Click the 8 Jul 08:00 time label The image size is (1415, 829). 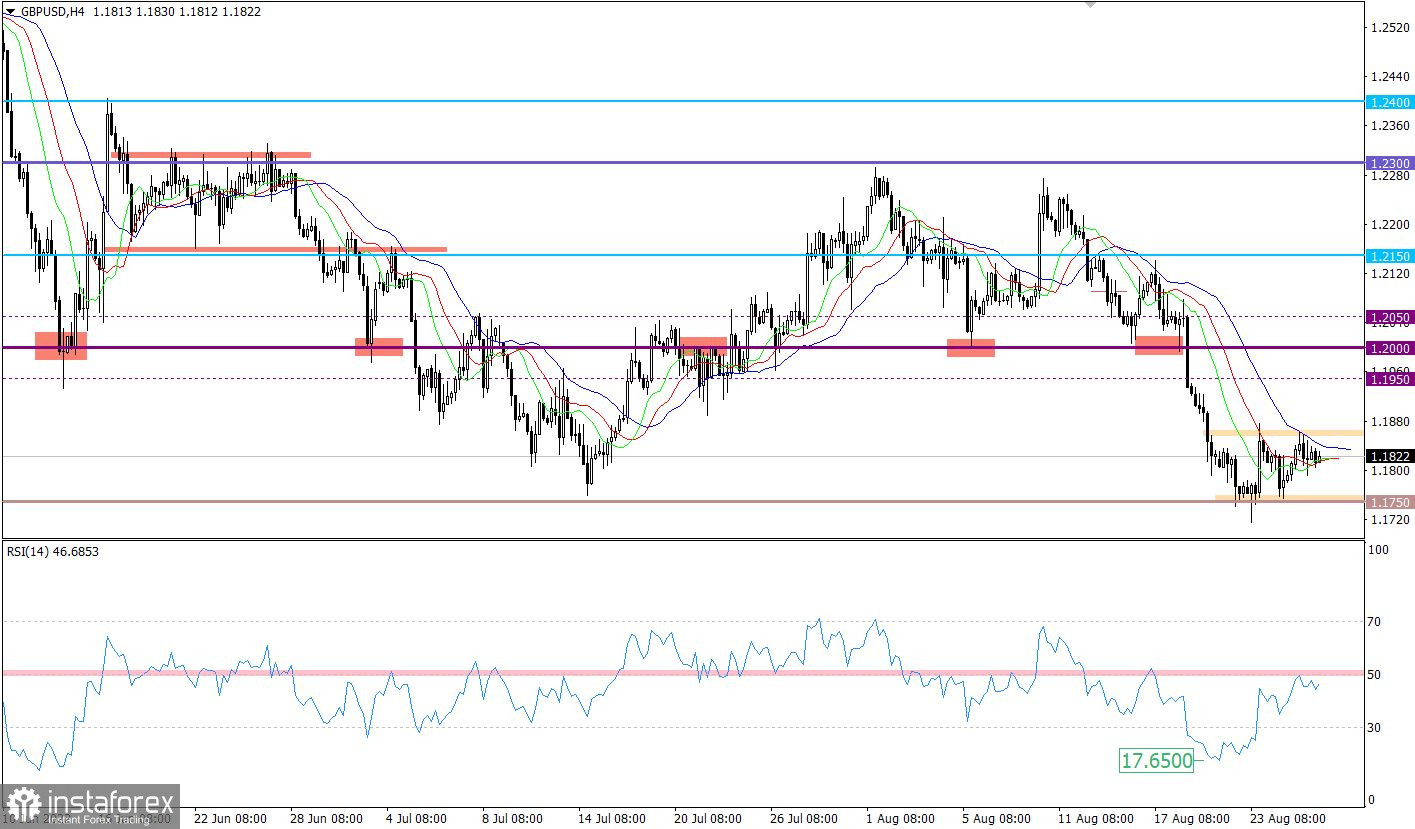coord(515,818)
